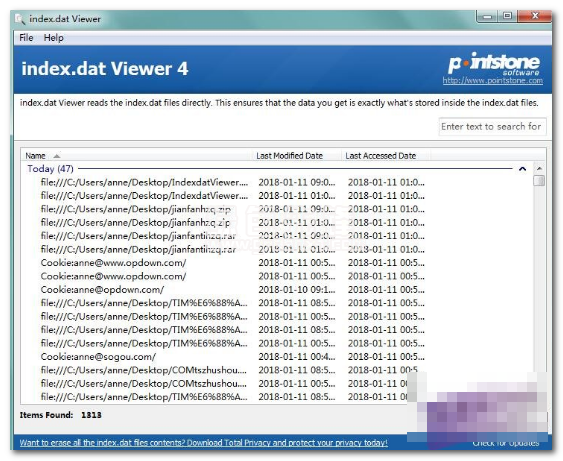Maximize the index.dat Viewer window
The height and width of the screenshot is (461, 563).
pyautogui.click(x=507, y=16)
